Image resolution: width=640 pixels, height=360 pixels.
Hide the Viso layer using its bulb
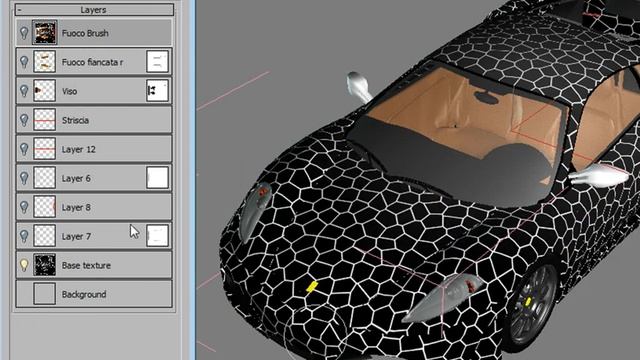(24, 91)
